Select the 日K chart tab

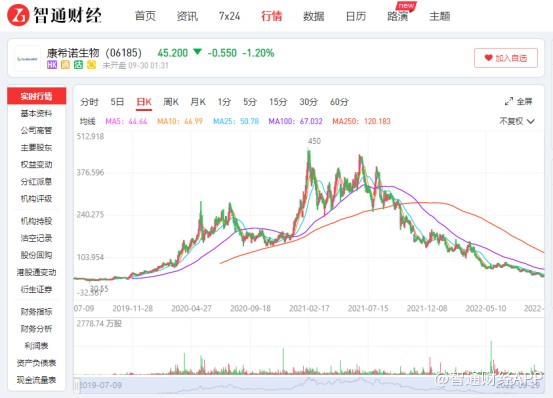[x=144, y=102]
